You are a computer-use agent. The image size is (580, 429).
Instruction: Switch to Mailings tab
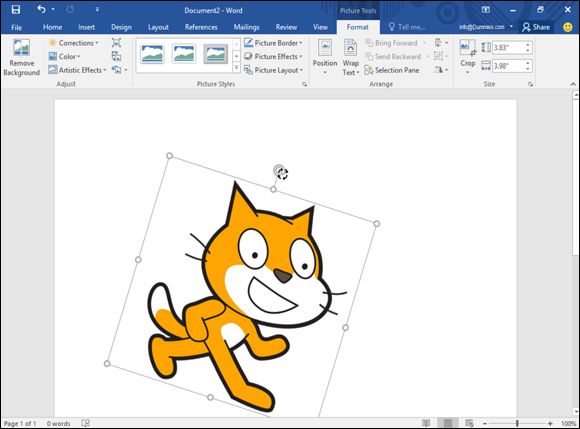click(246, 27)
